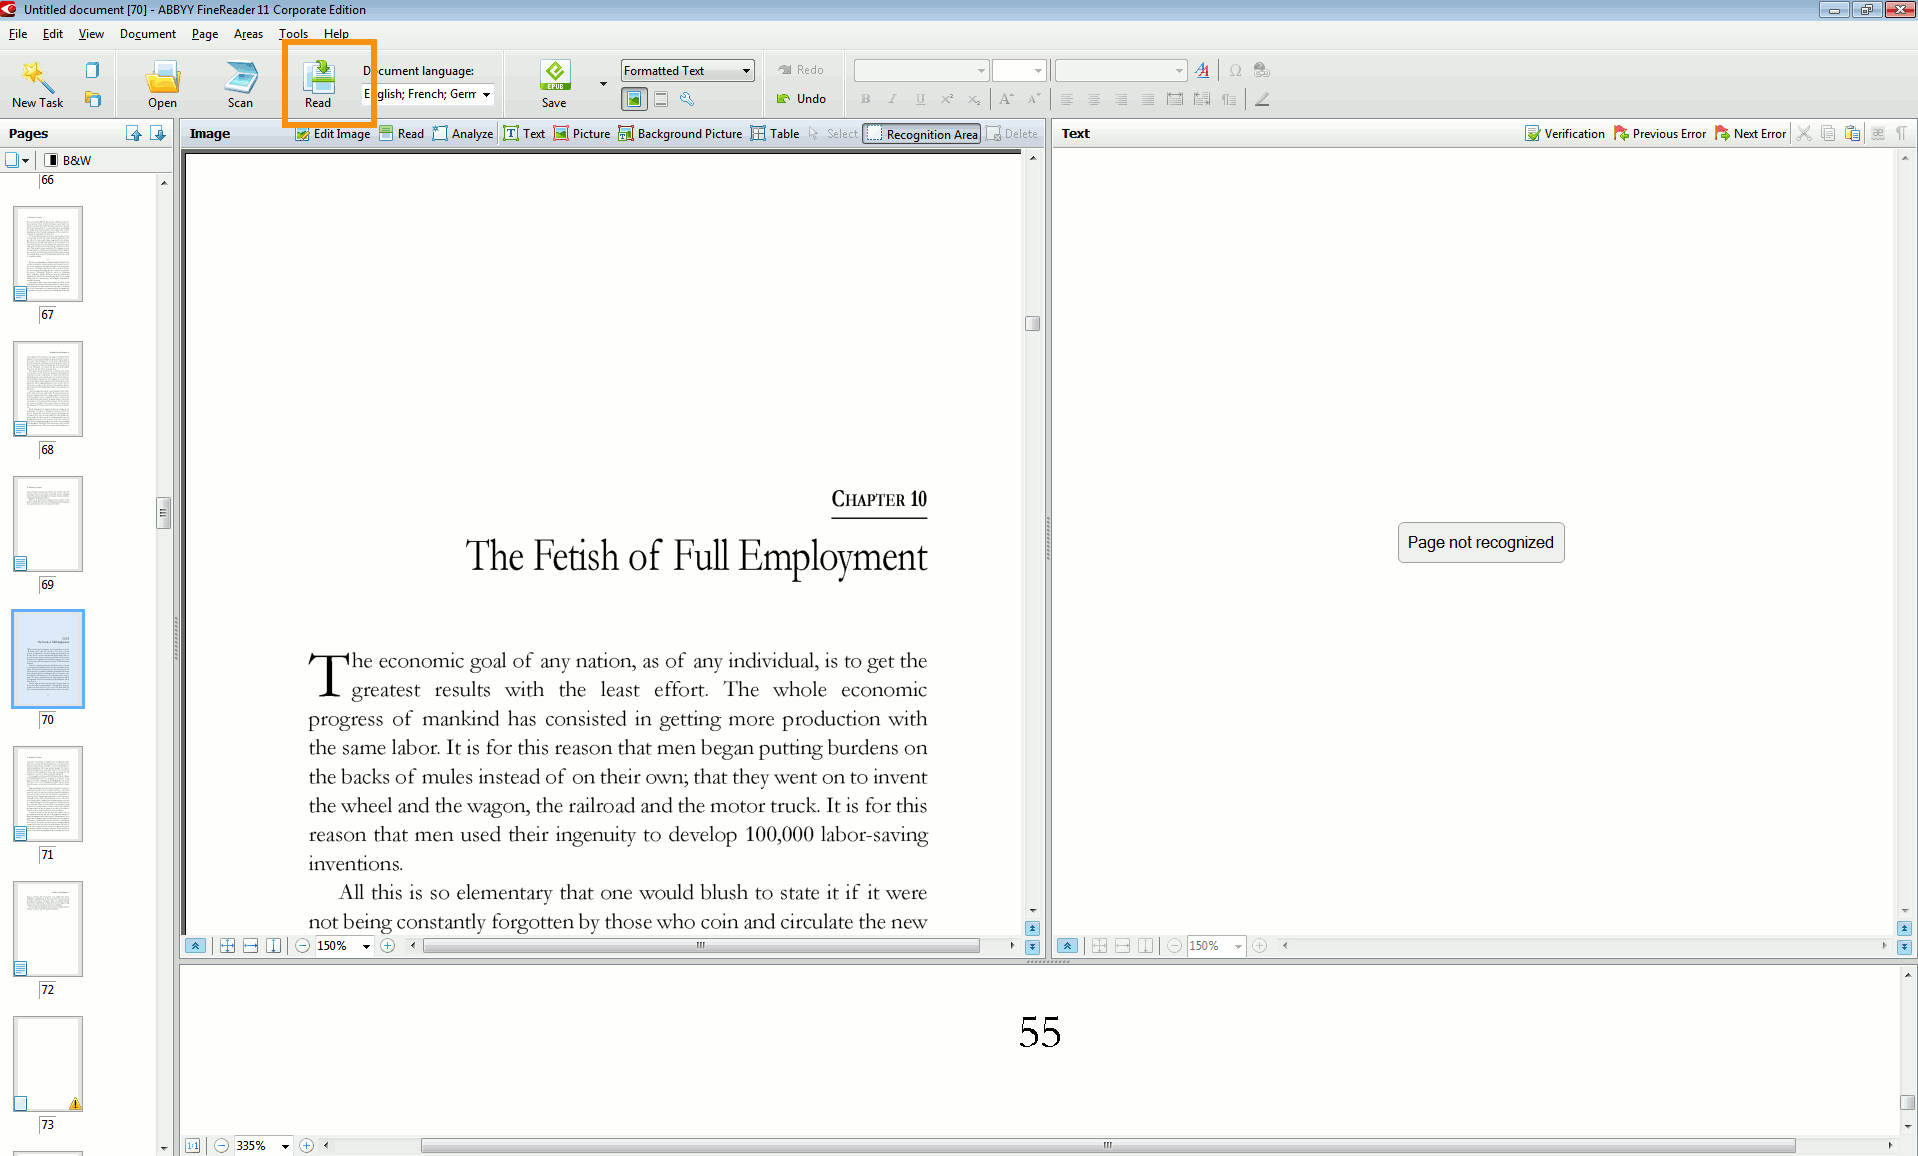Open an image file with Open button
The image size is (1918, 1156).
[162, 84]
